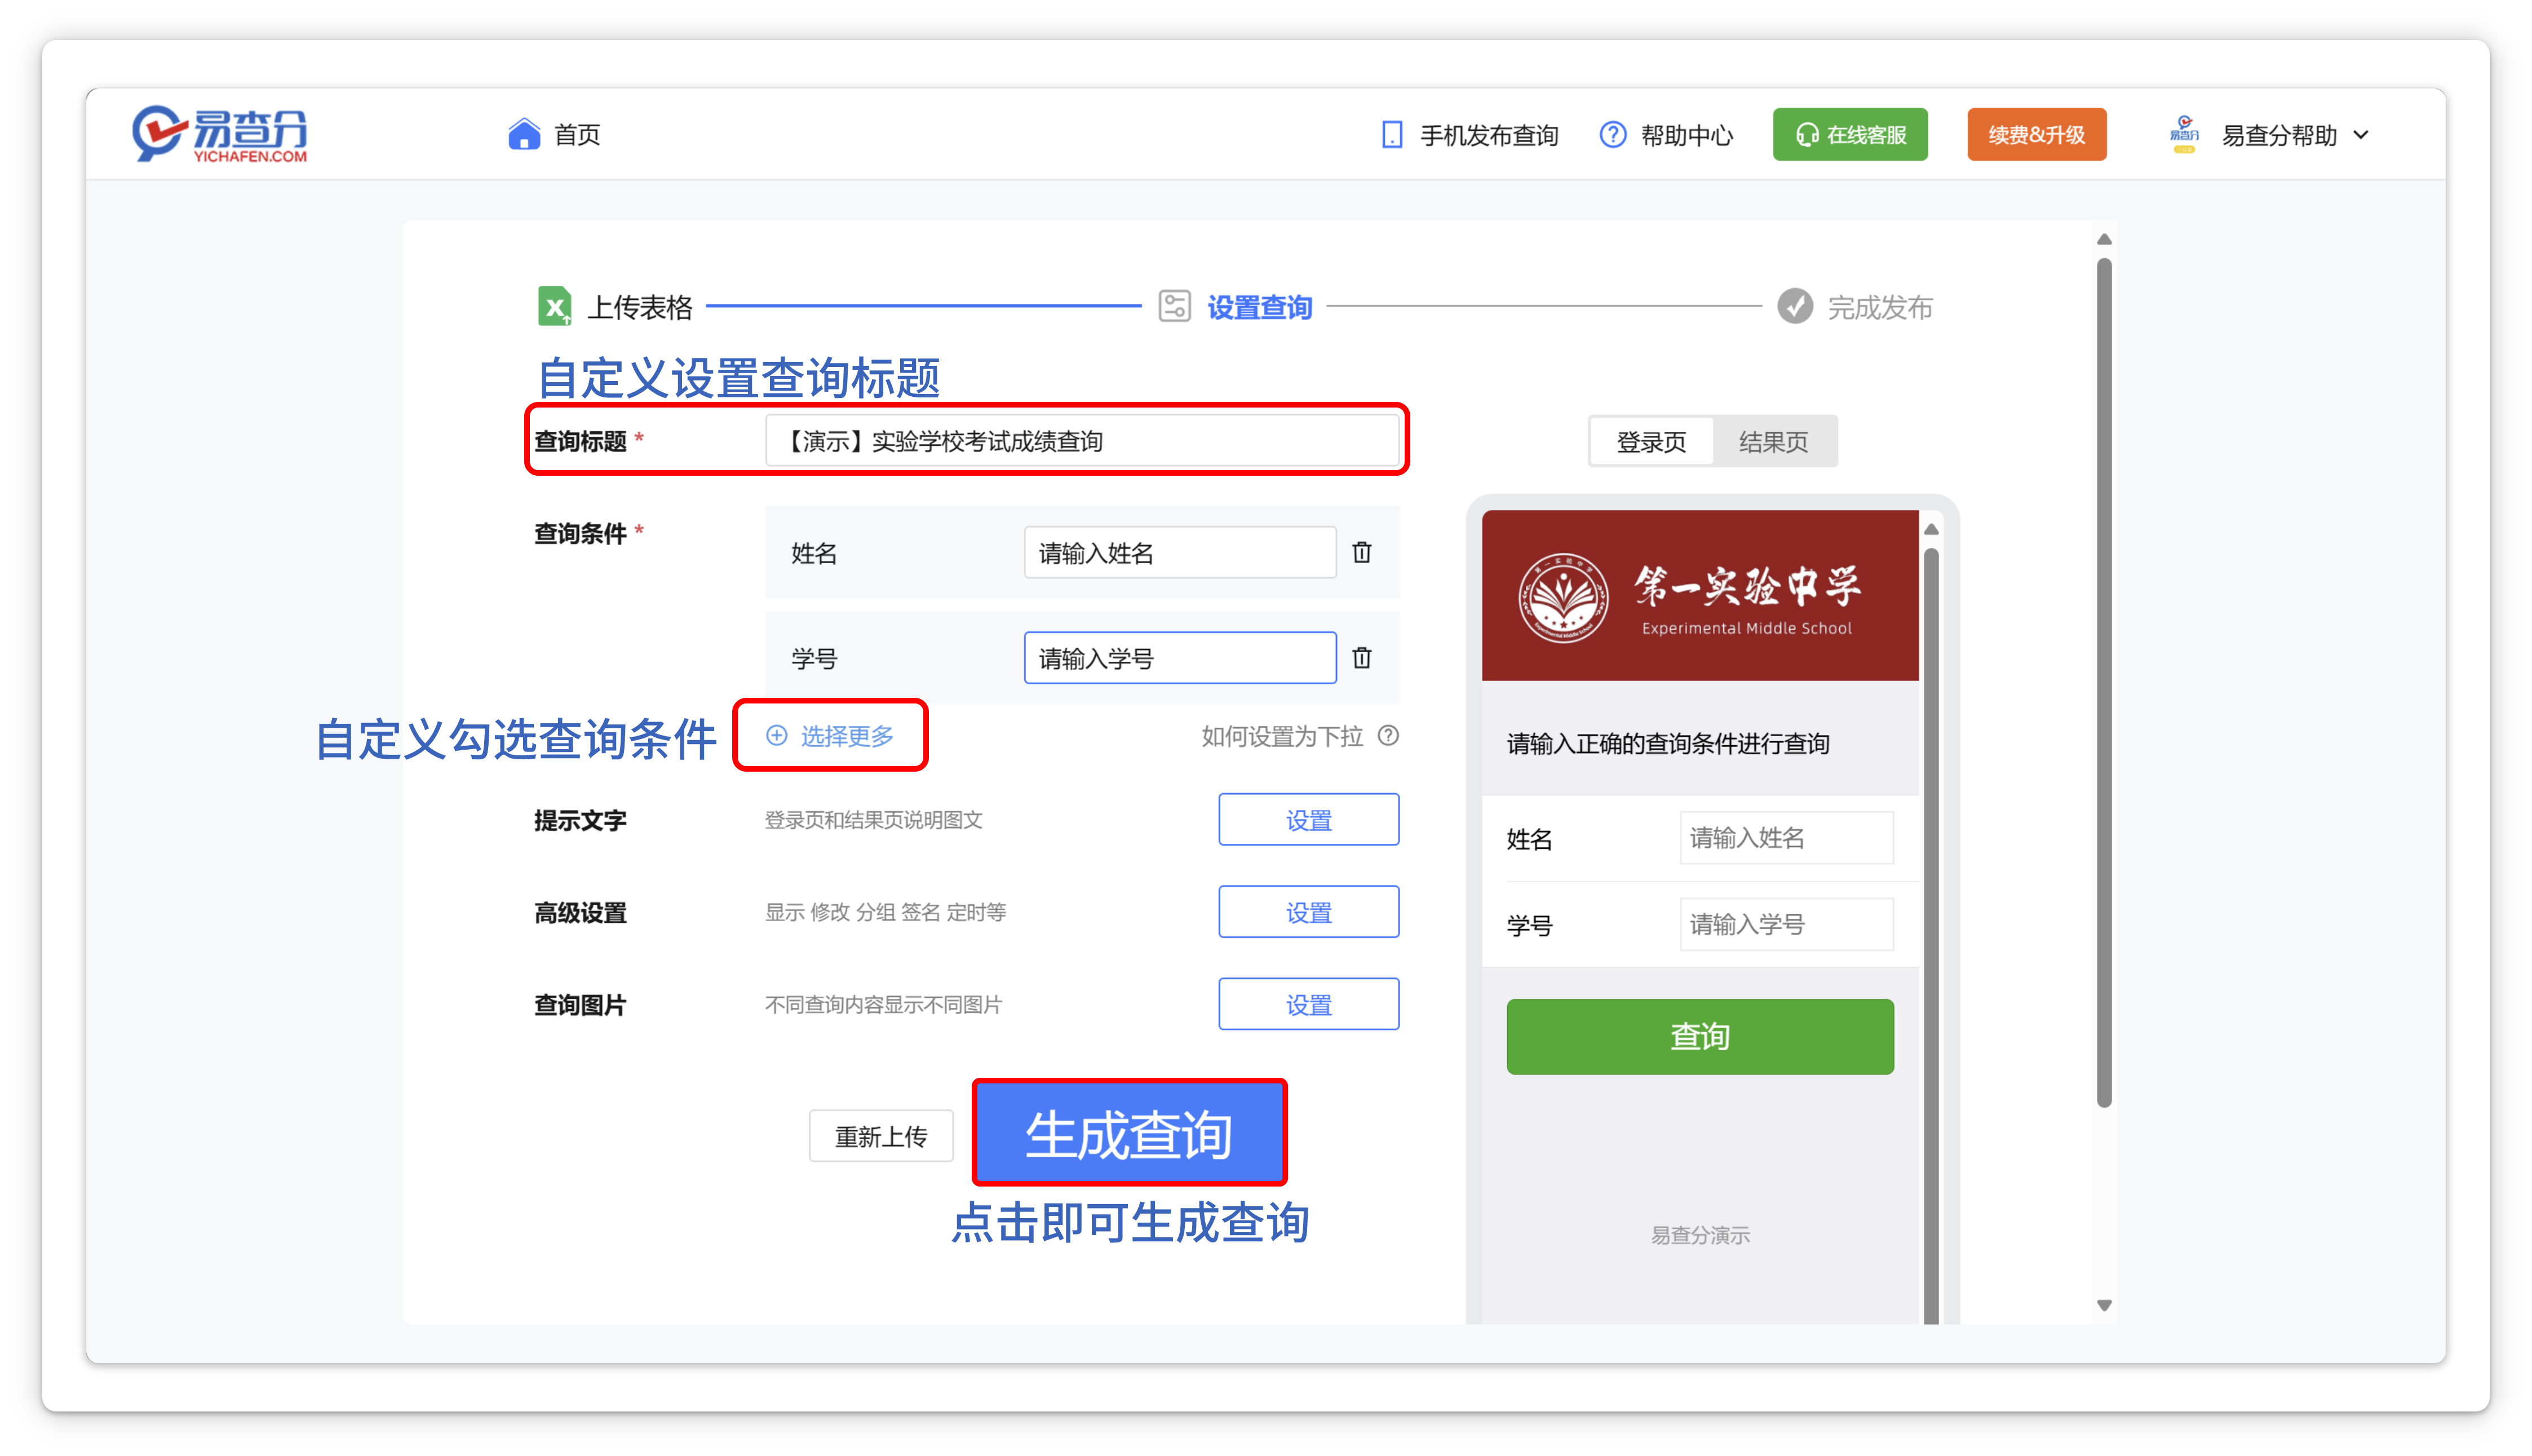
Task: Click the mobile phone publish icon
Action: (x=1391, y=135)
